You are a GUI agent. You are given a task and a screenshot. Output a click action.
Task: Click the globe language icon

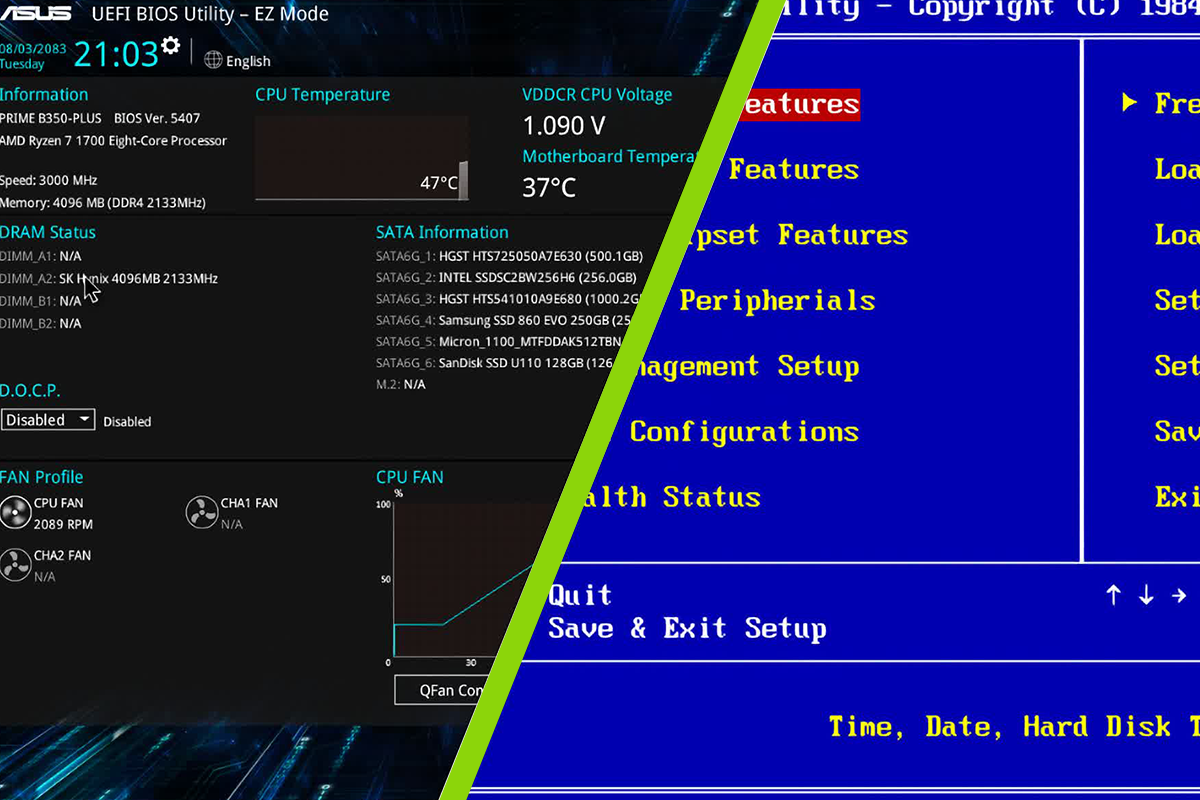[x=213, y=60]
